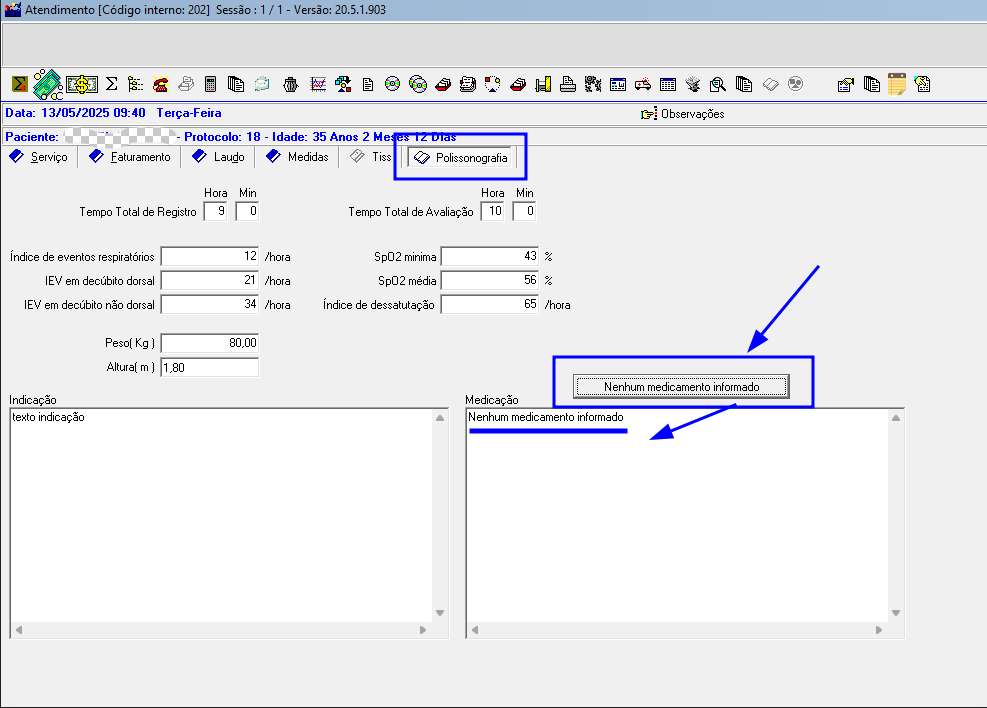Click the single blank page icon
Viewport: 987px width, 708px height.
(368, 84)
